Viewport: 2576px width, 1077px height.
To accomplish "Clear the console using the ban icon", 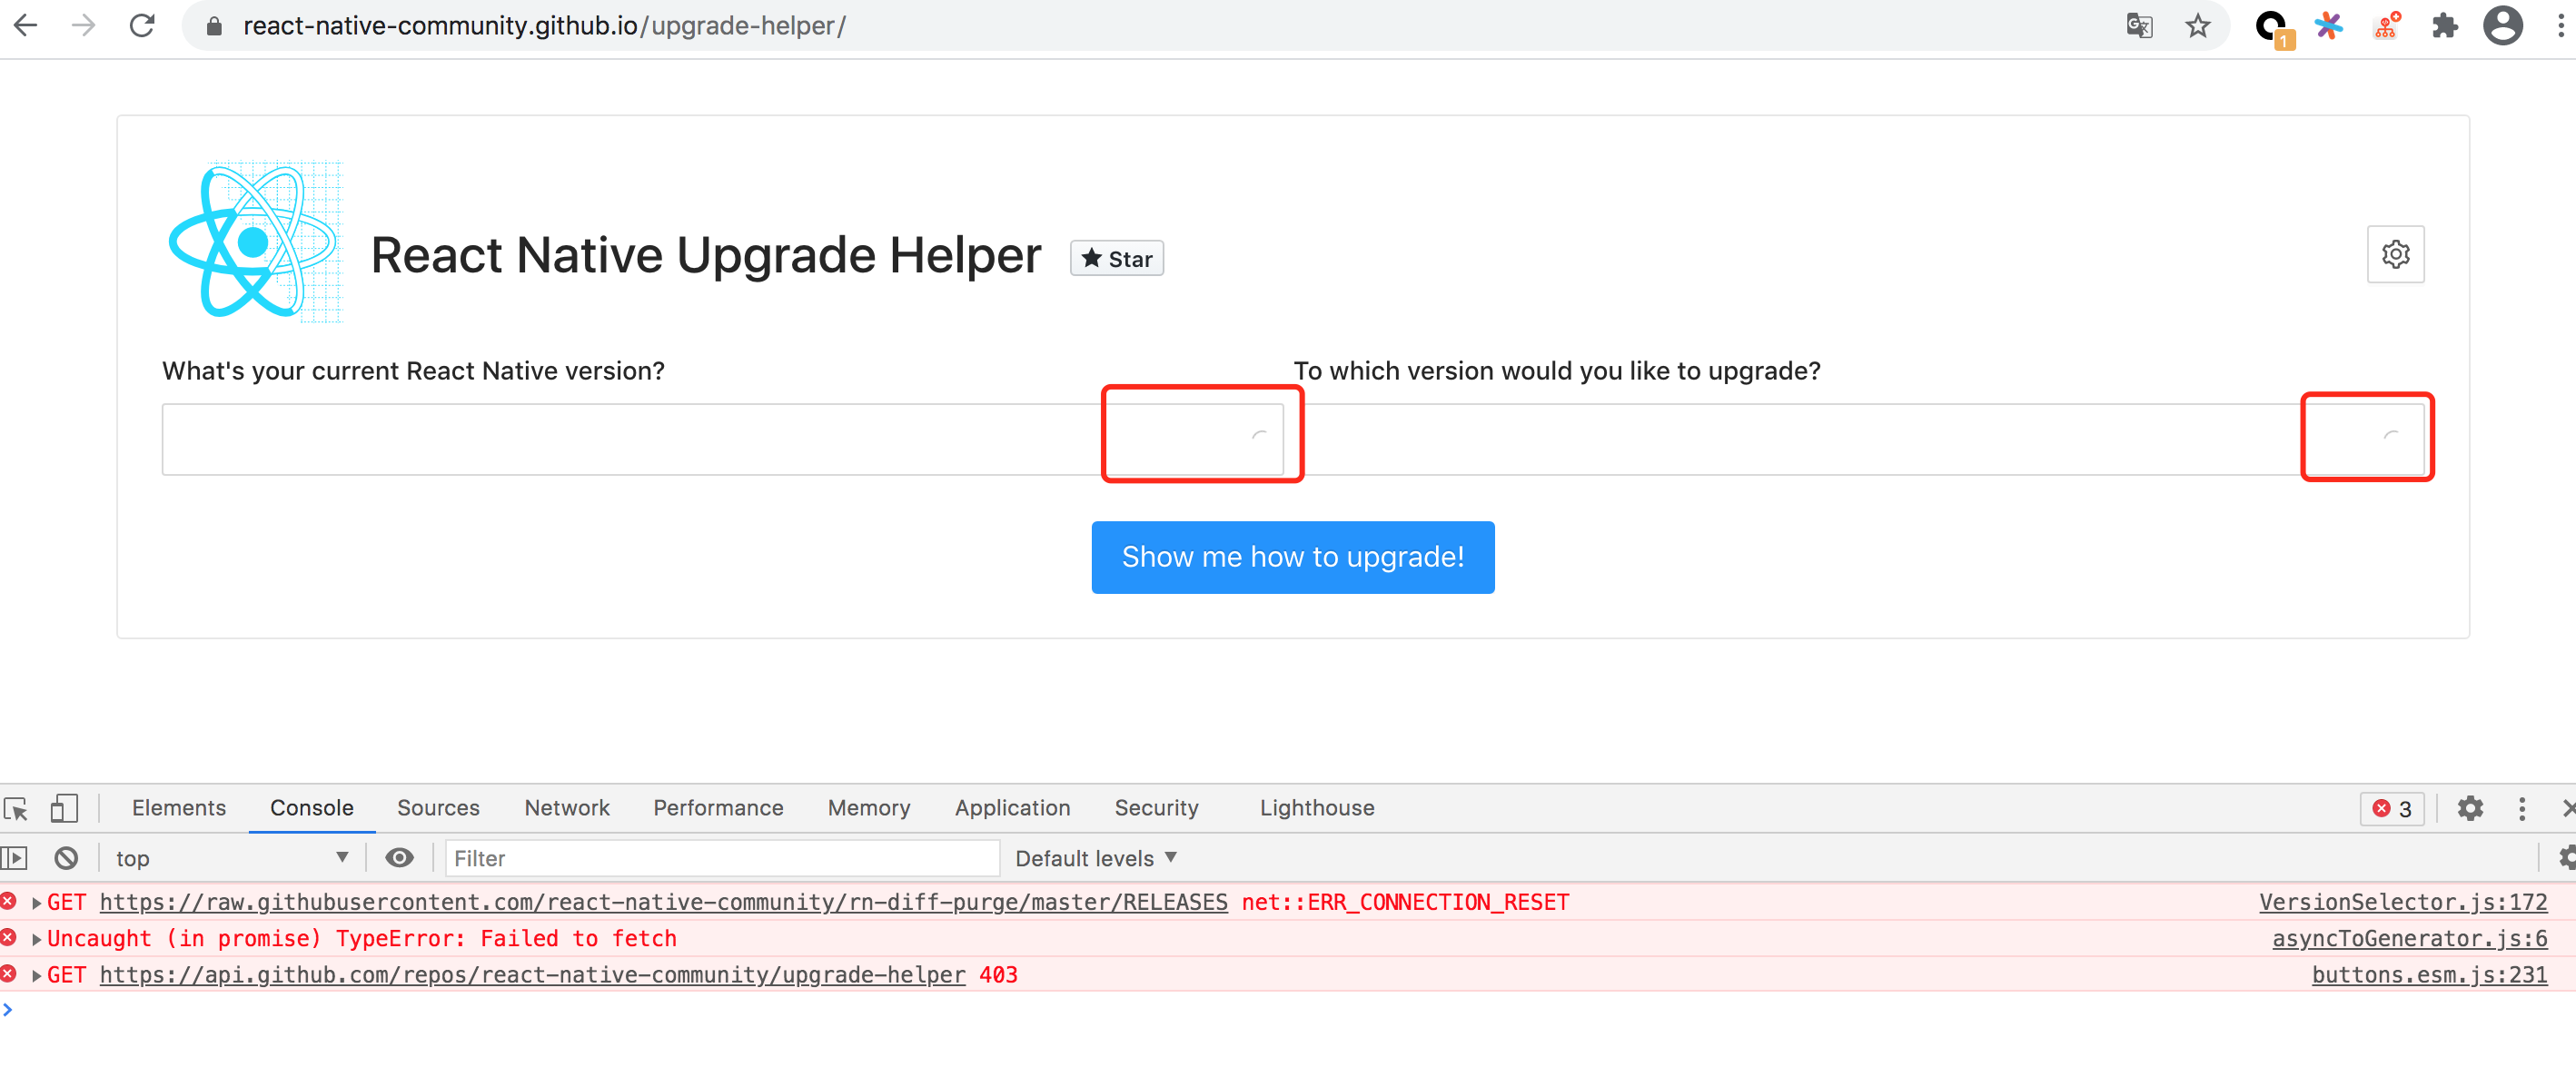I will (66, 857).
